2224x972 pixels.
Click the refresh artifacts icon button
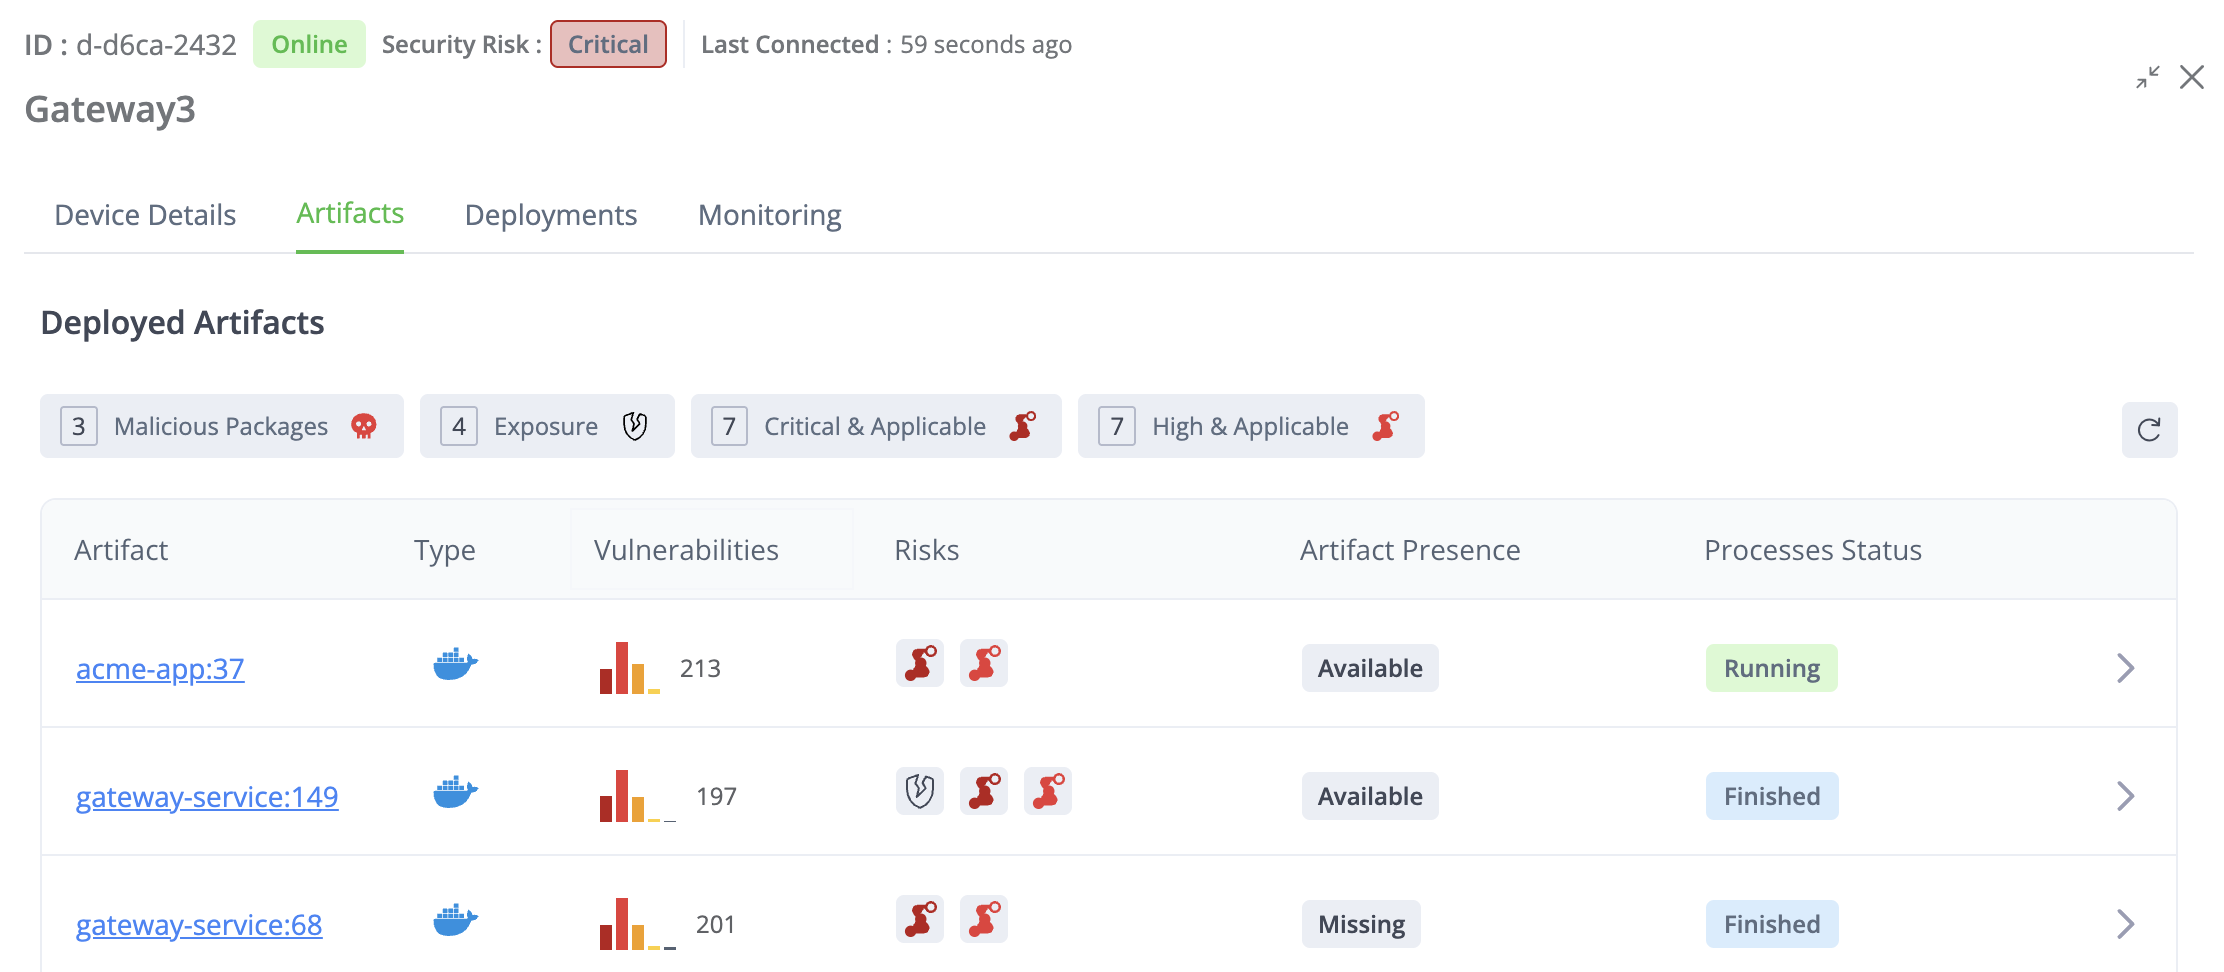point(2149,430)
